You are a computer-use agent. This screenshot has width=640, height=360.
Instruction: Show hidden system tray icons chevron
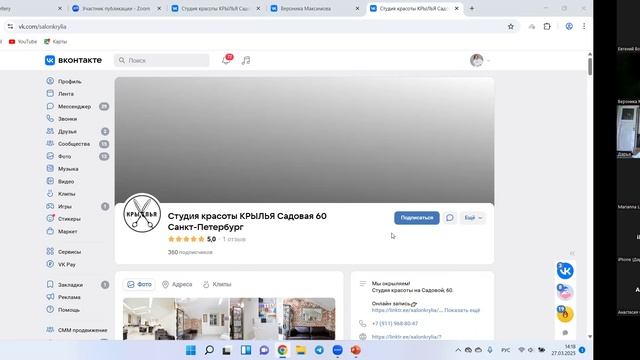pyautogui.click(x=458, y=350)
